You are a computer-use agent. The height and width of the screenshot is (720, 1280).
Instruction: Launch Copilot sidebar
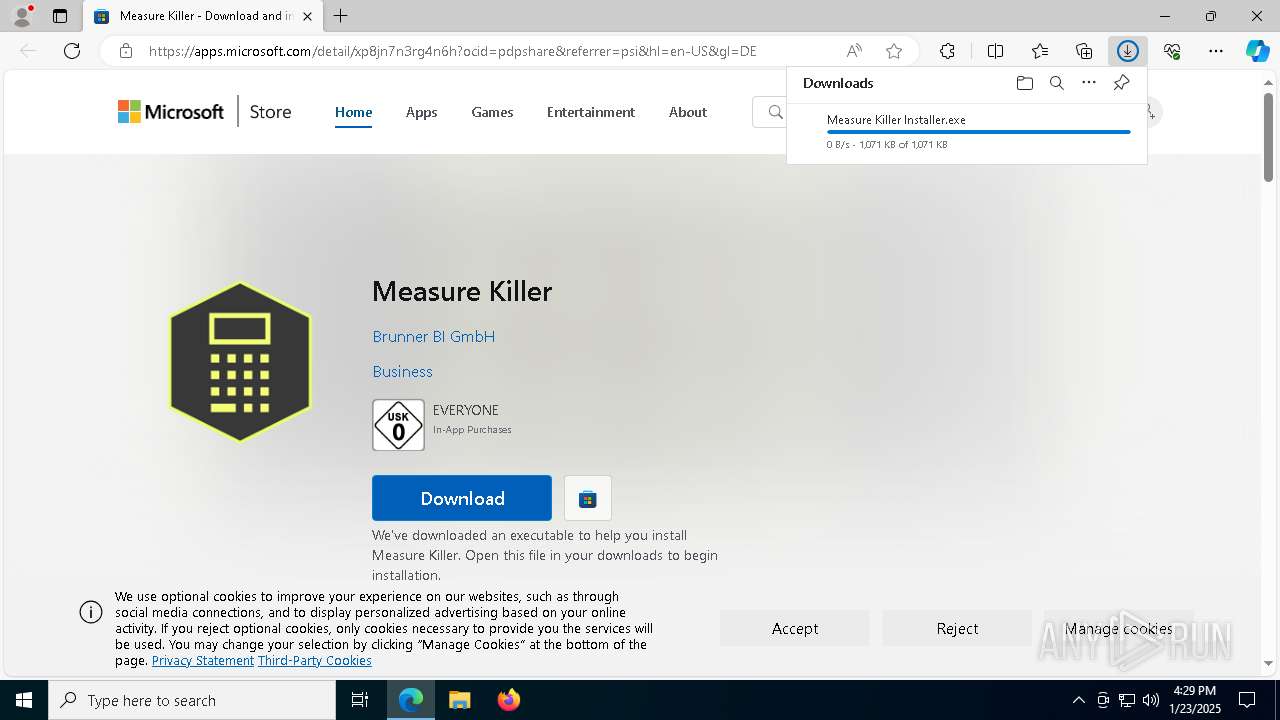point(1257,51)
